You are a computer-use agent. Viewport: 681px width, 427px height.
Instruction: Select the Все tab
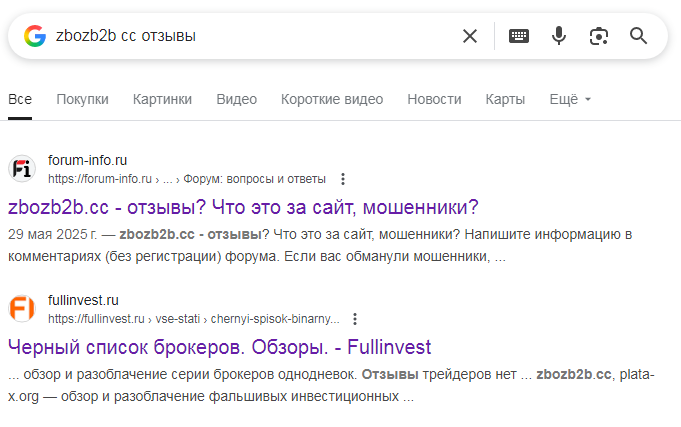coord(20,99)
